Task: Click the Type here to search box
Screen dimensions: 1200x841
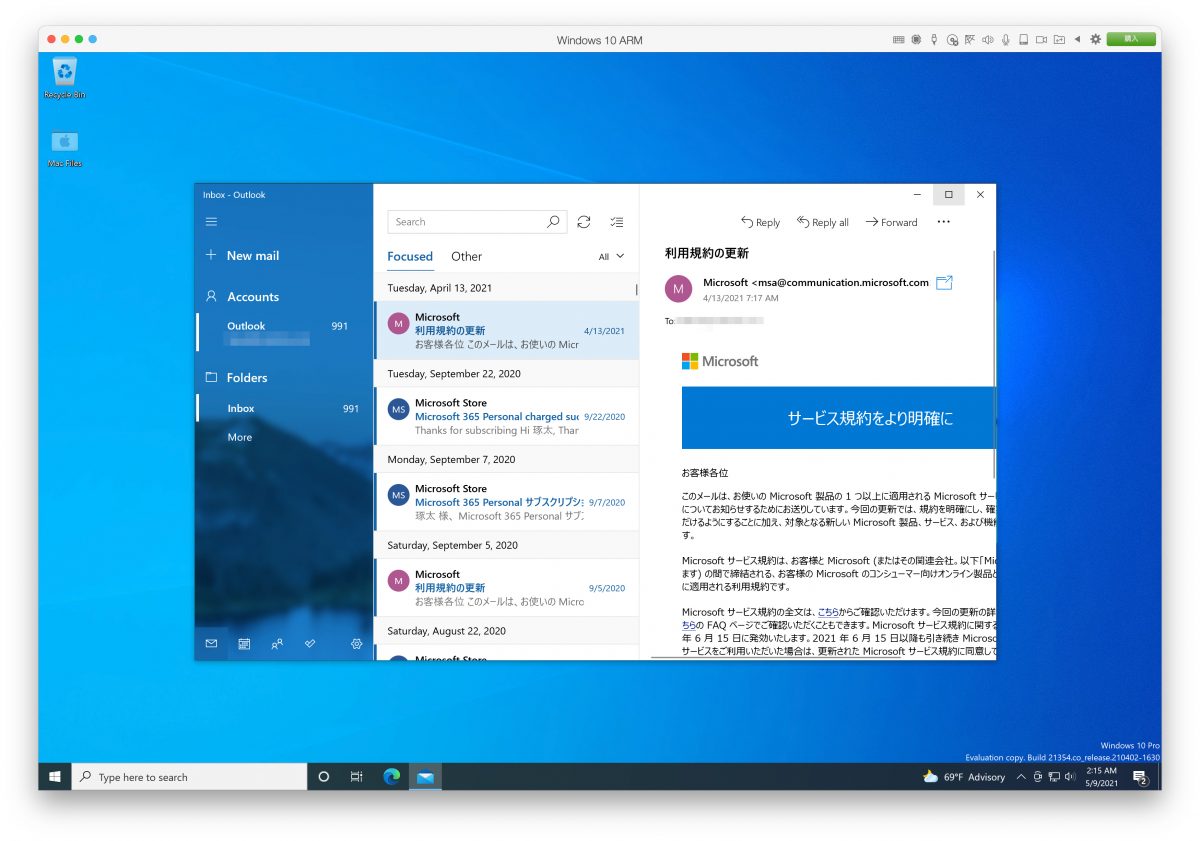Action: (x=189, y=777)
